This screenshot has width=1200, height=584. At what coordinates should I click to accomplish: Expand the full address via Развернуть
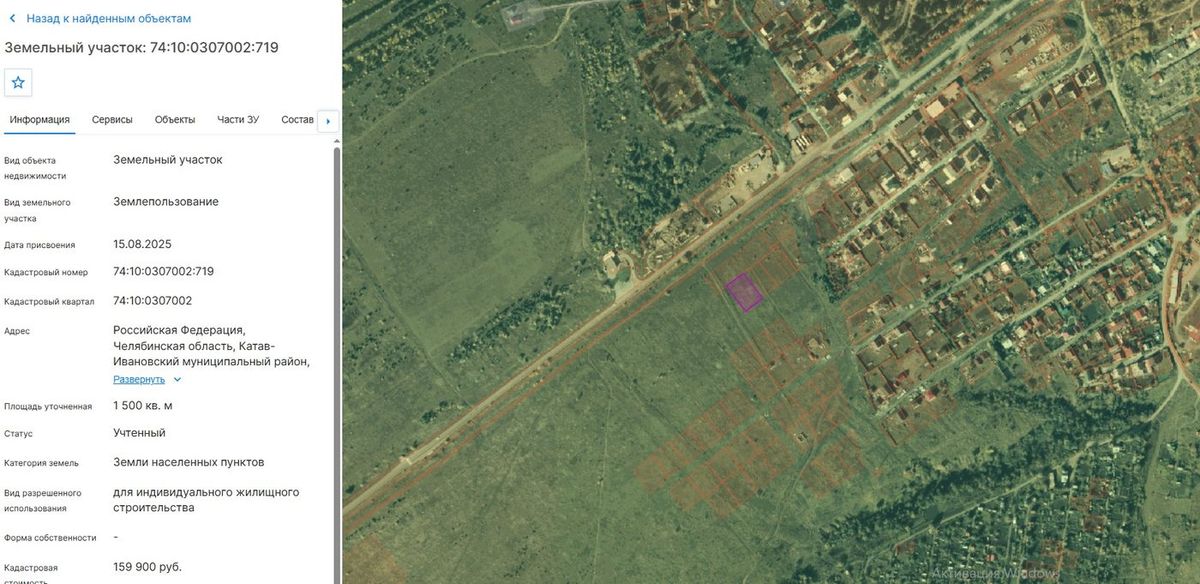point(139,380)
